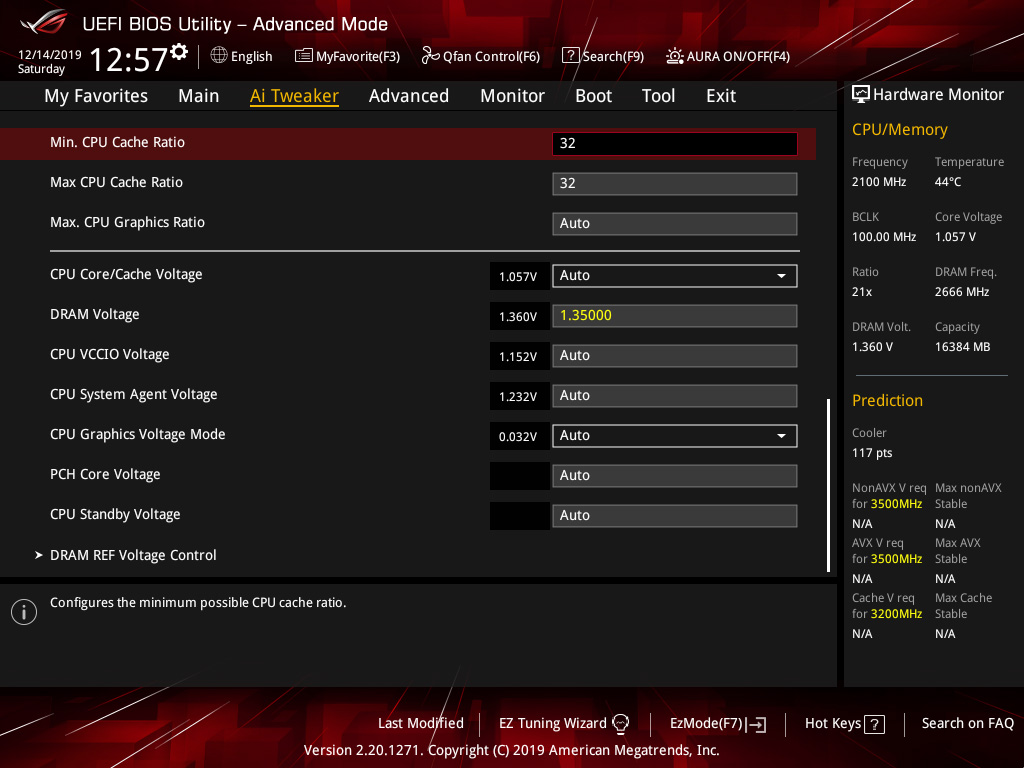Click the MyFavorite list icon
The width and height of the screenshot is (1024, 768).
pyautogui.click(x=304, y=56)
